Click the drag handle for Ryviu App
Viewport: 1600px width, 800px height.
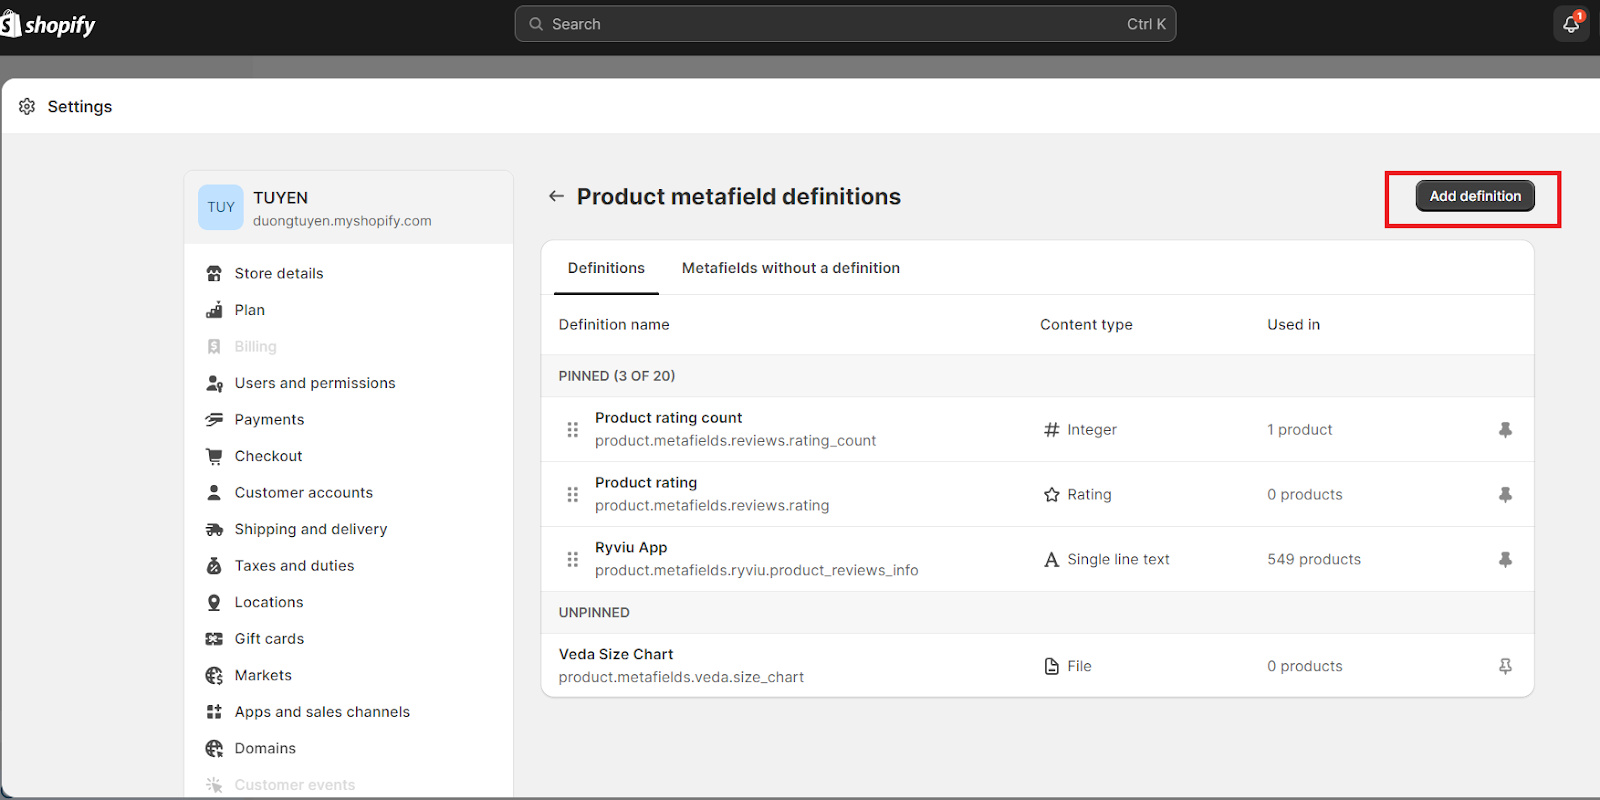click(x=573, y=560)
